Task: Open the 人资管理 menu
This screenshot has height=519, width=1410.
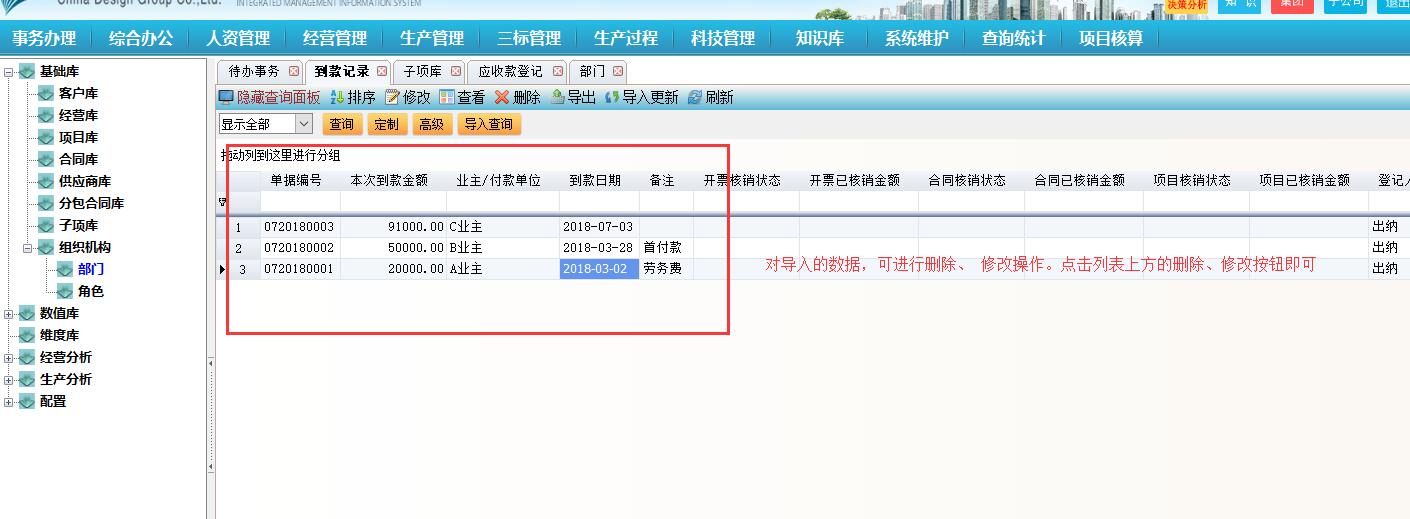Action: click(238, 38)
